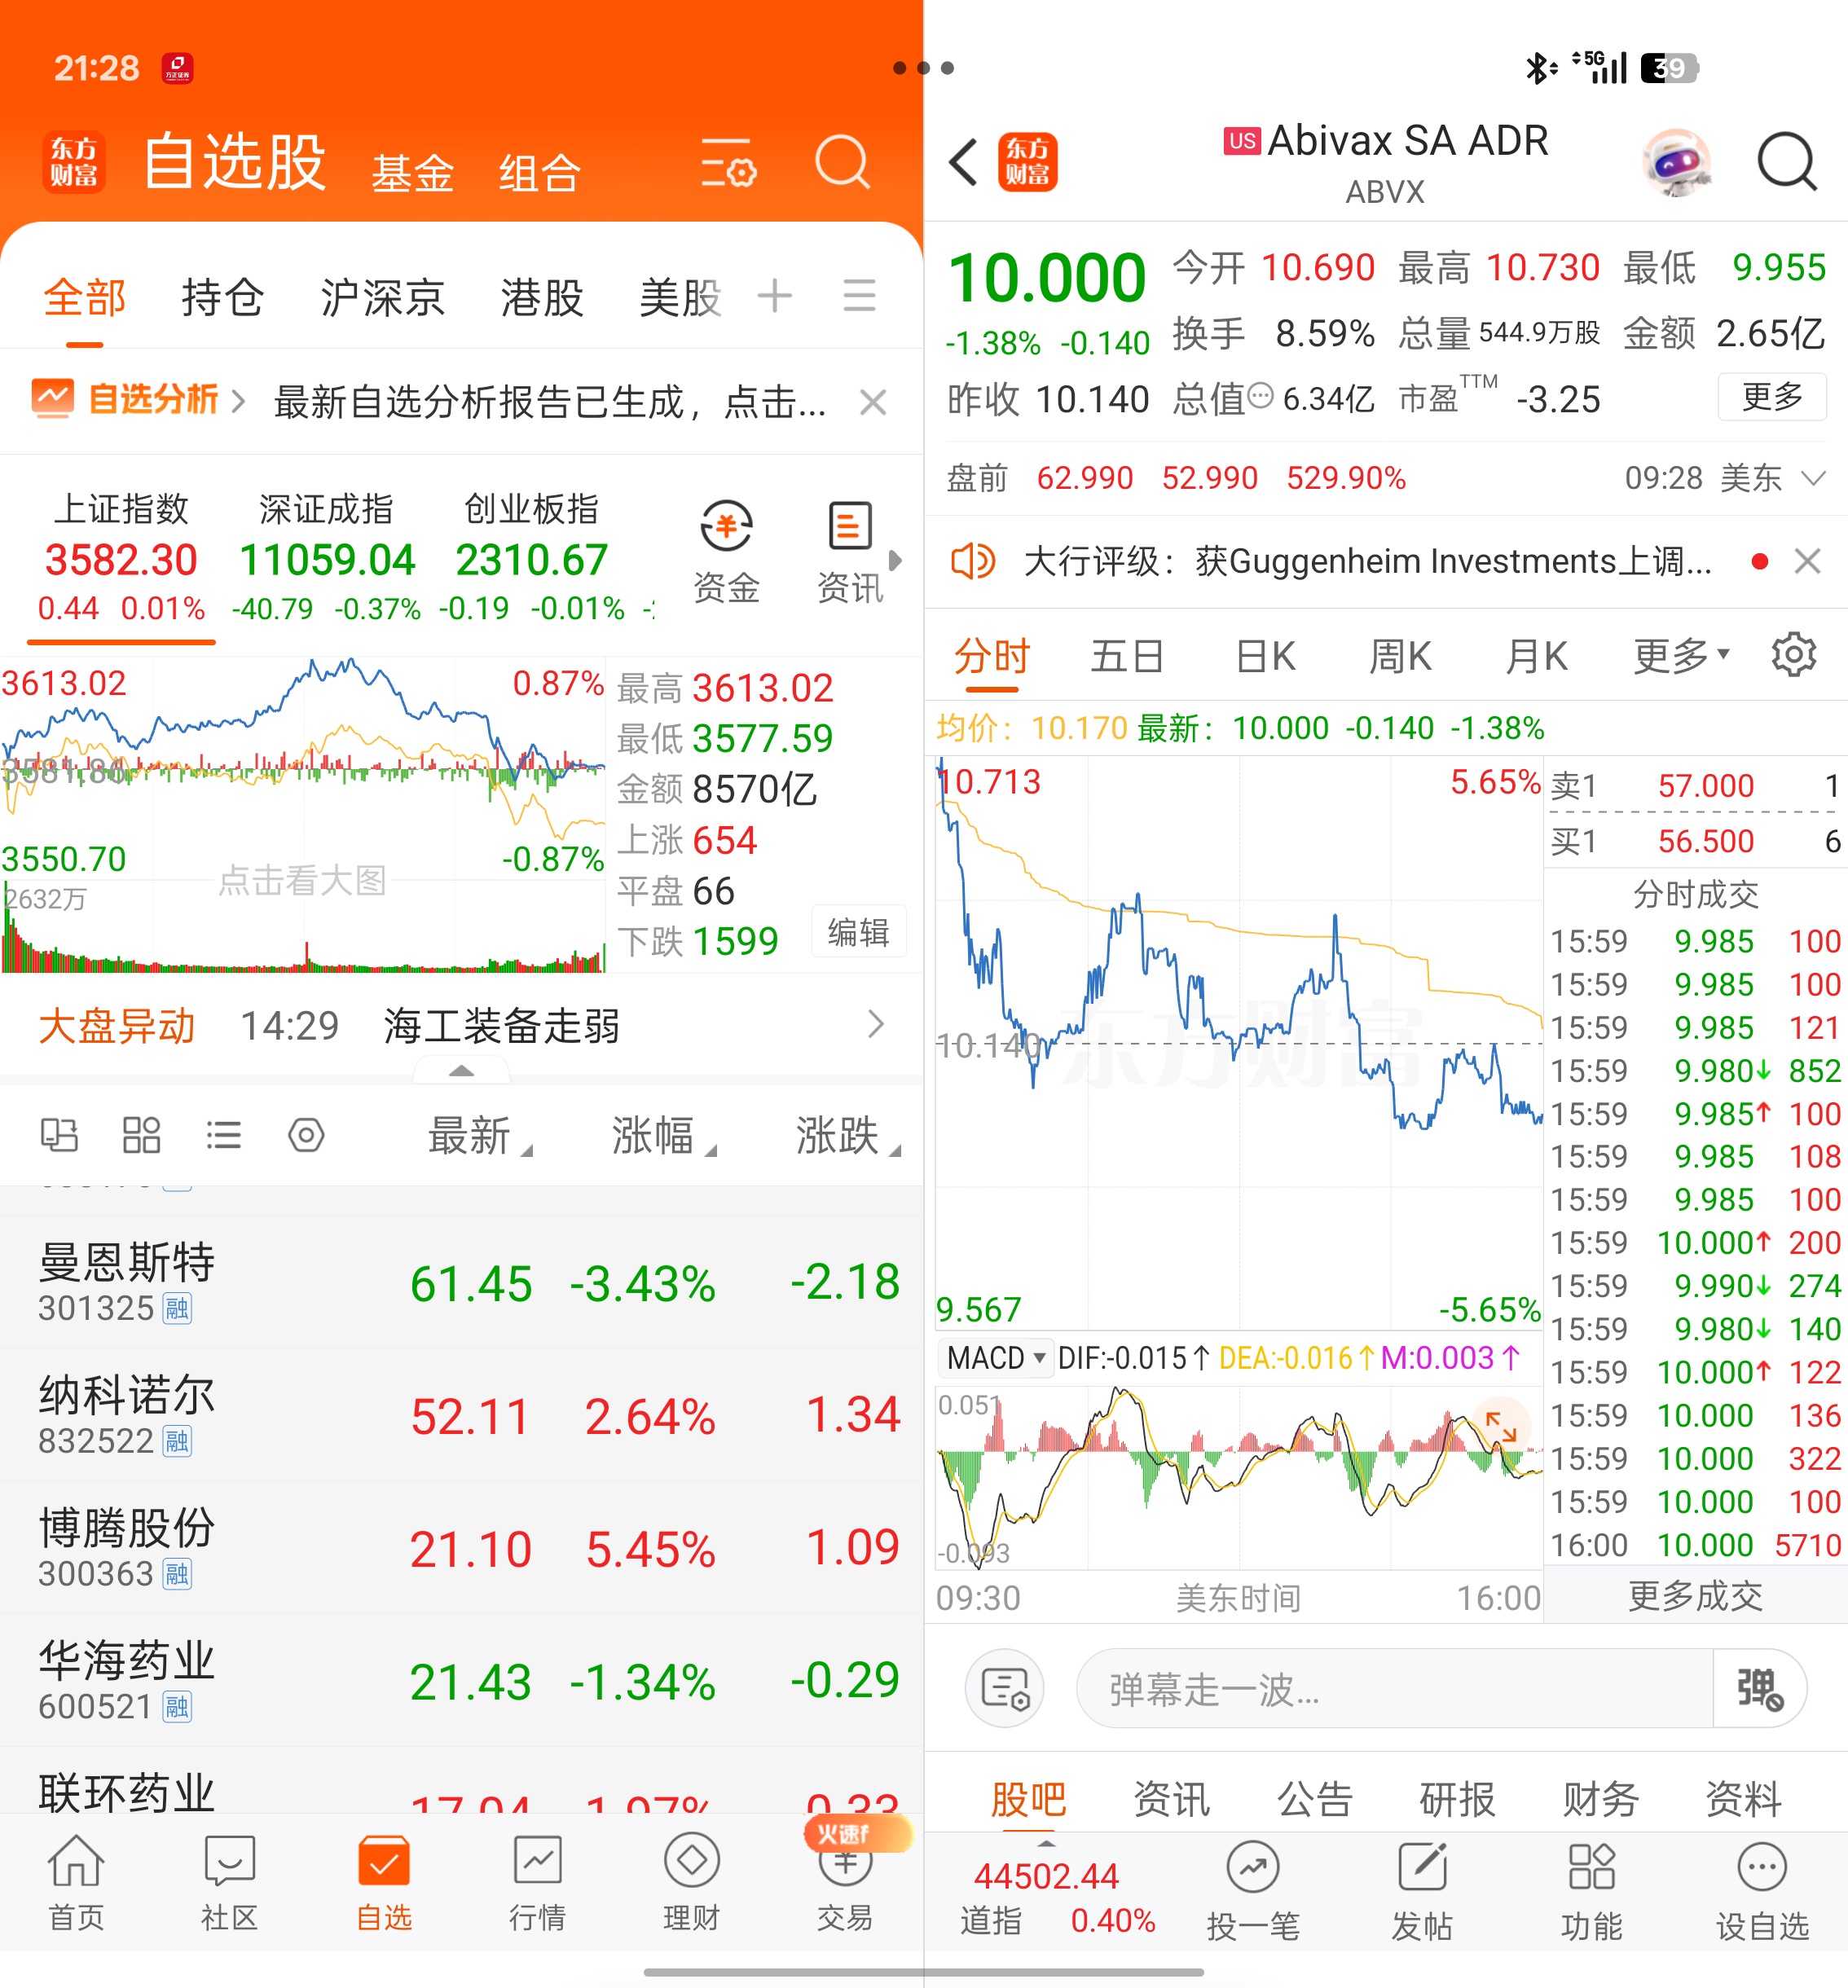Tap inside the 弹幕走一波 input field
1848x1988 pixels.
coord(1395,1688)
